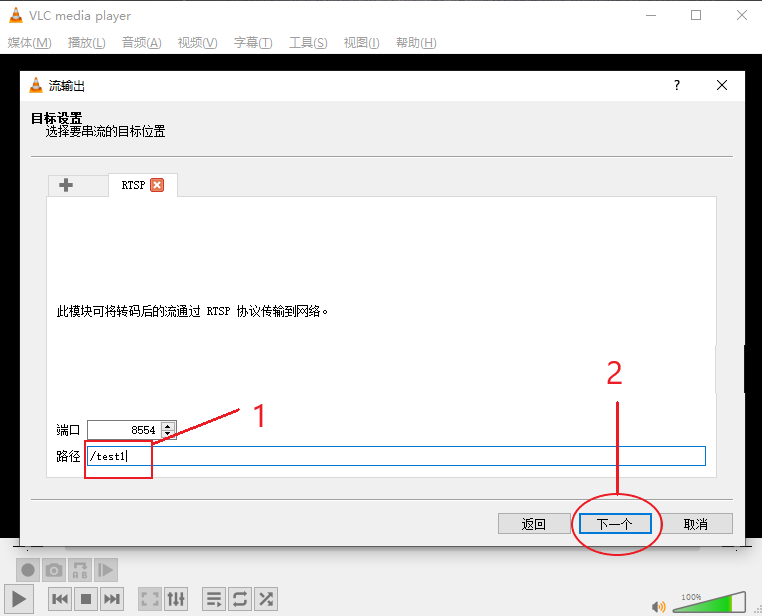
Task: Click the play button
Action: click(x=18, y=599)
